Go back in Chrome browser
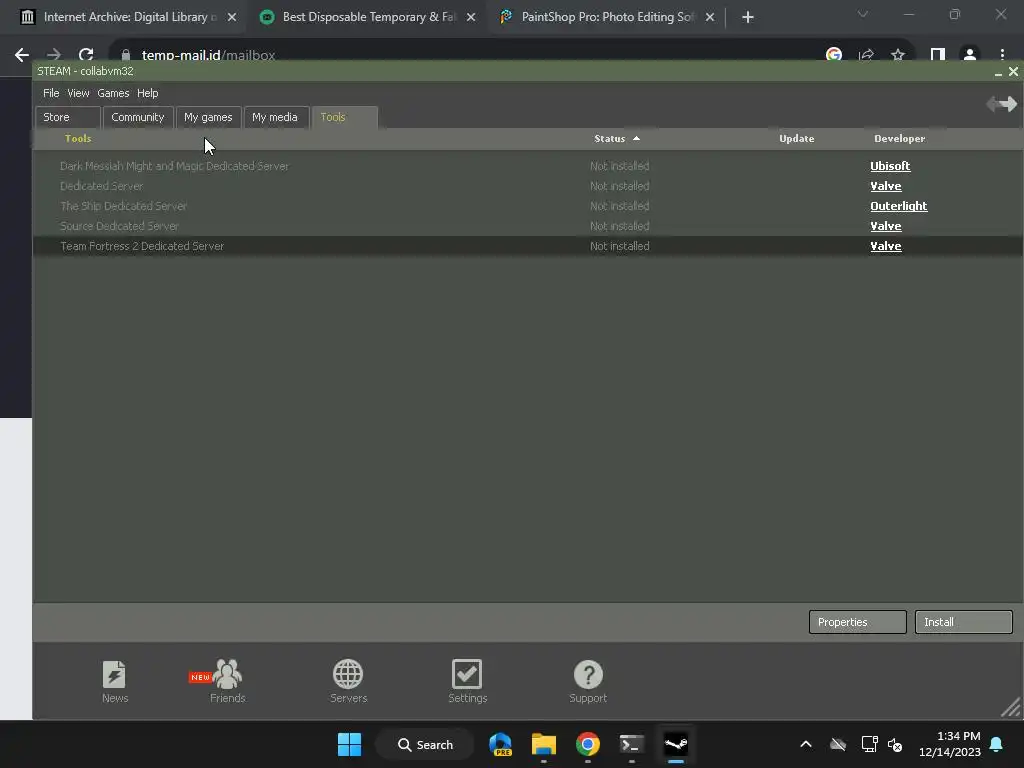Image resolution: width=1024 pixels, height=768 pixels. [22, 55]
